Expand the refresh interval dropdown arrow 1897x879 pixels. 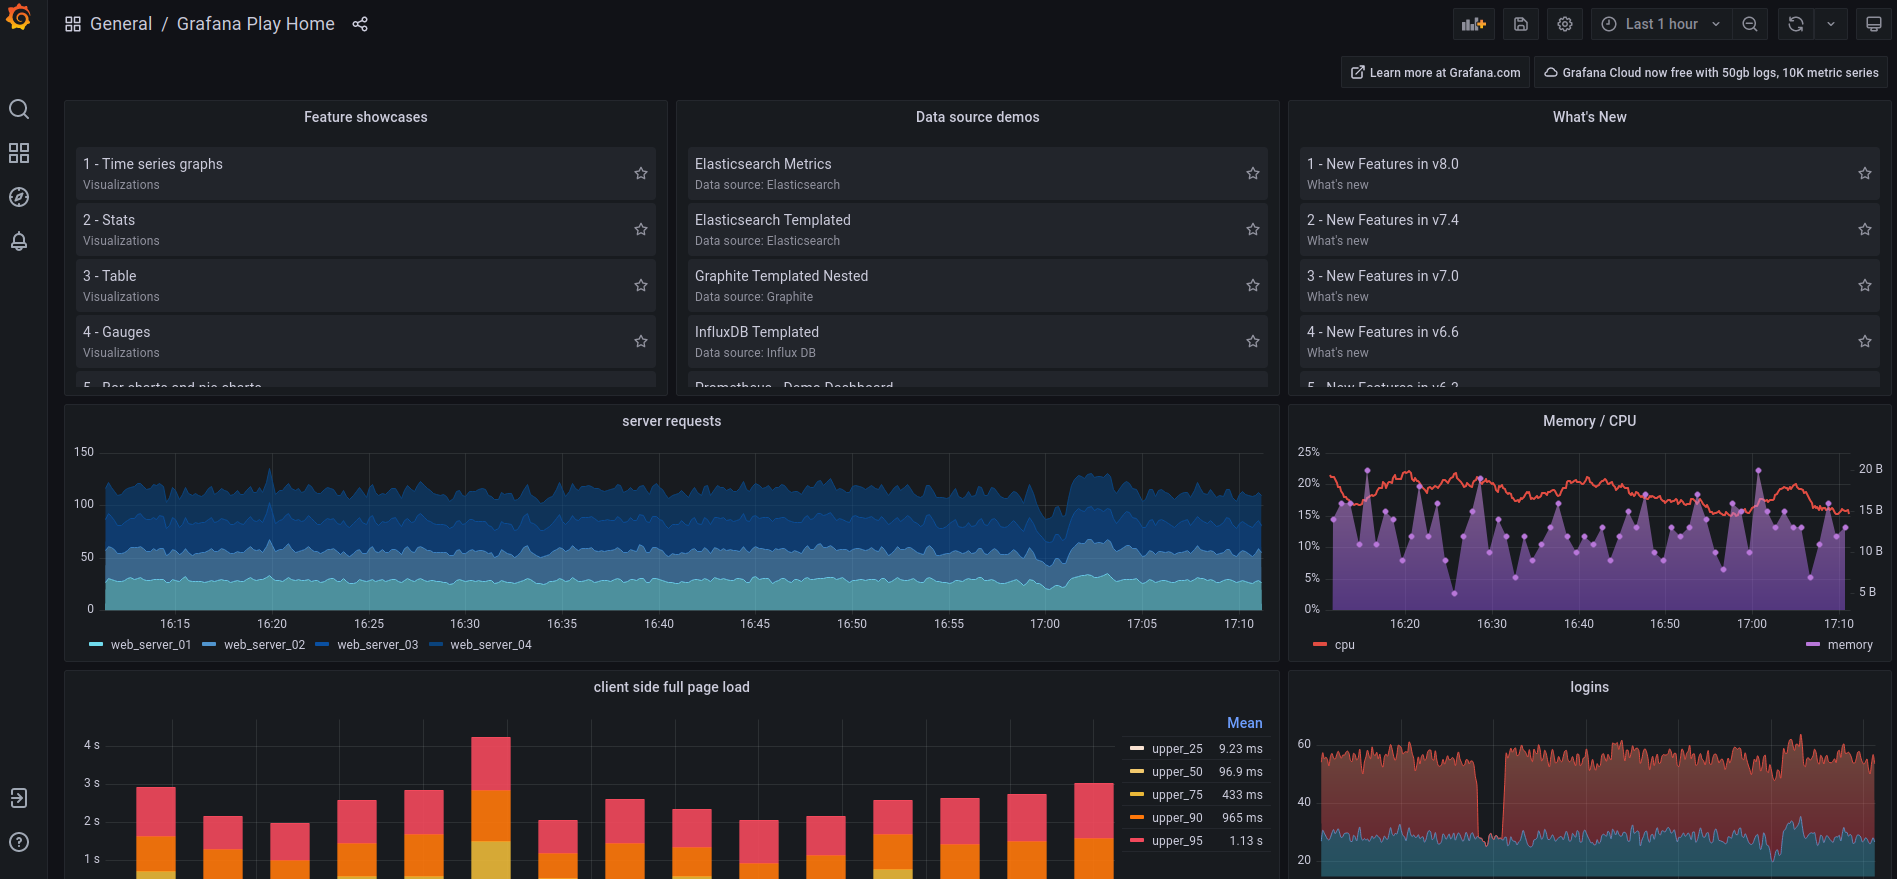1831,24
